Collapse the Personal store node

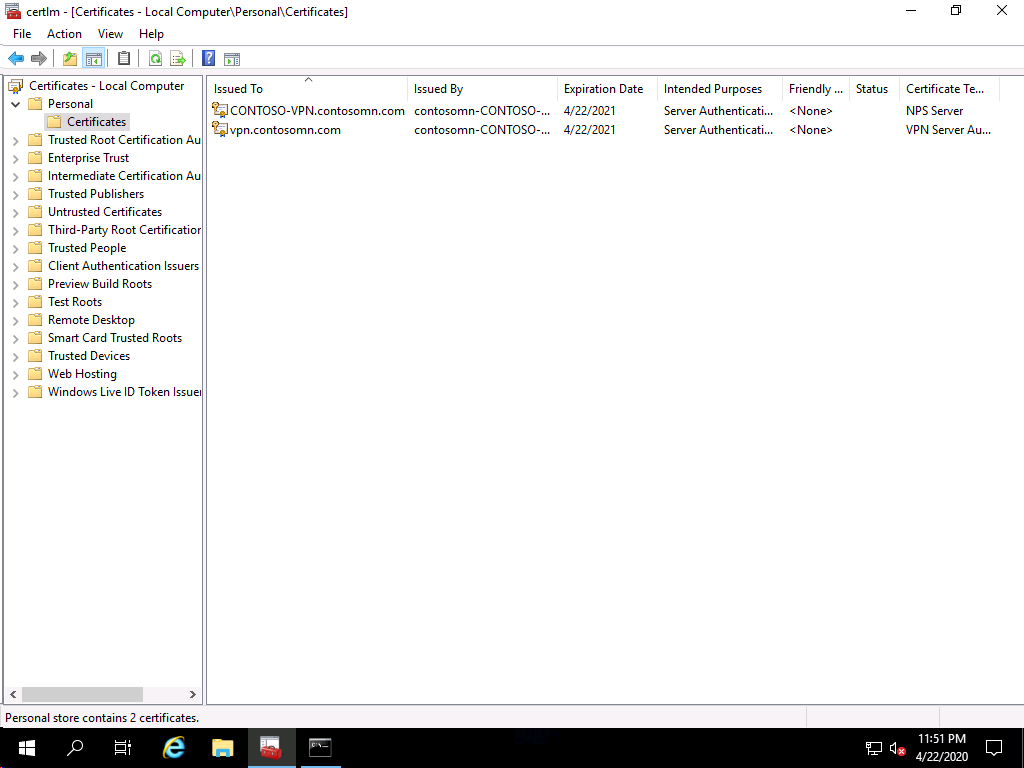tap(16, 104)
